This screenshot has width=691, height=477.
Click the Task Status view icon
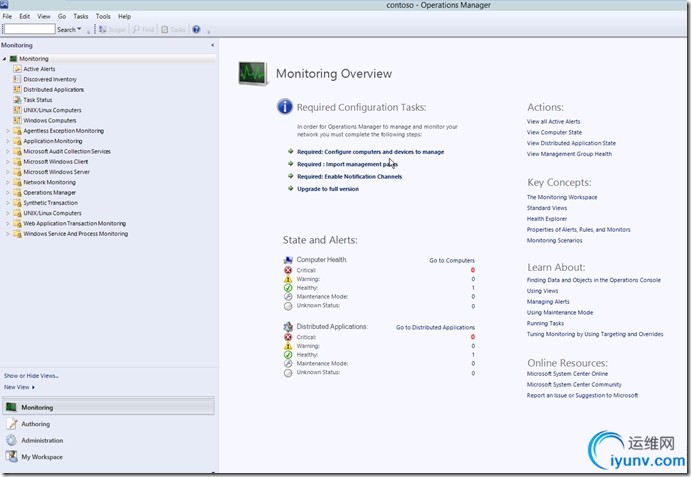[x=17, y=100]
